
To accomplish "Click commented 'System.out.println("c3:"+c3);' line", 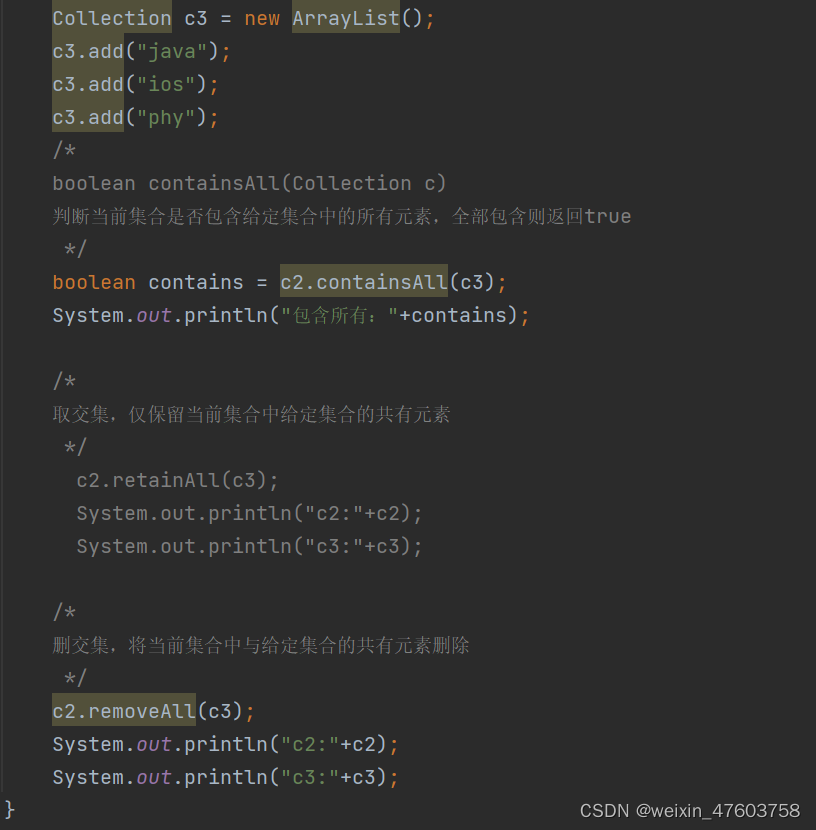I will click(249, 546).
